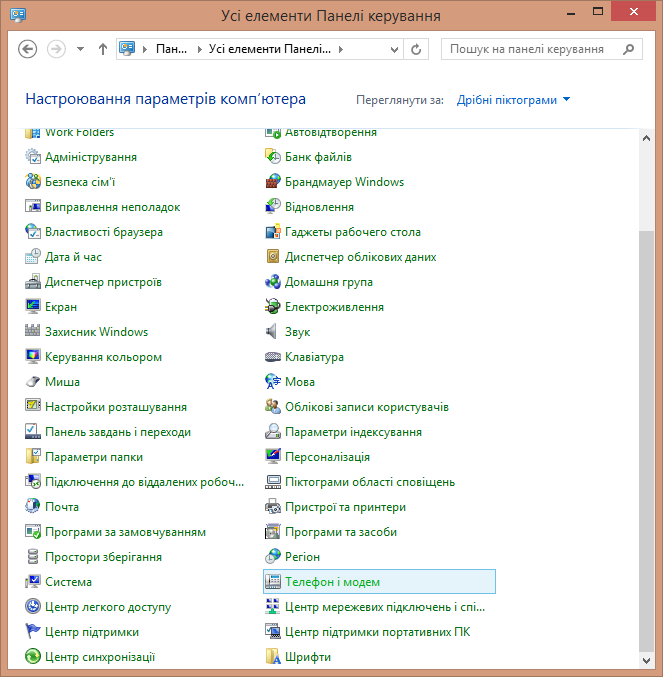The height and width of the screenshot is (677, 663).
Task: Click the Властивості браузера icon
Action: point(33,232)
